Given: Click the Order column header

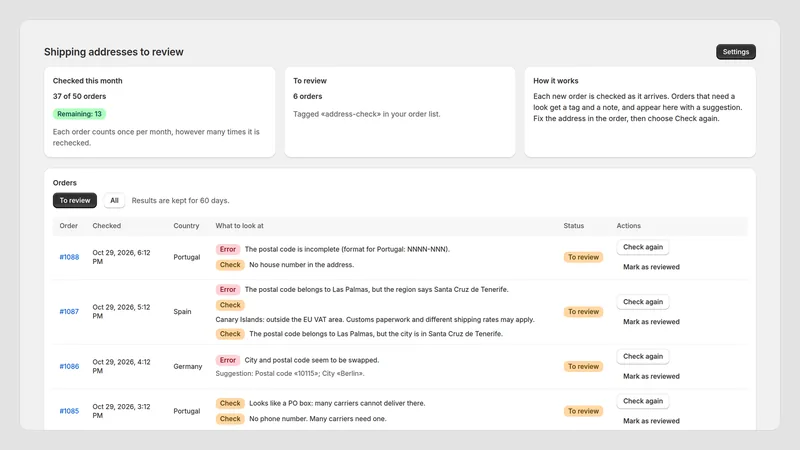Looking at the screenshot, I should (x=68, y=226).
